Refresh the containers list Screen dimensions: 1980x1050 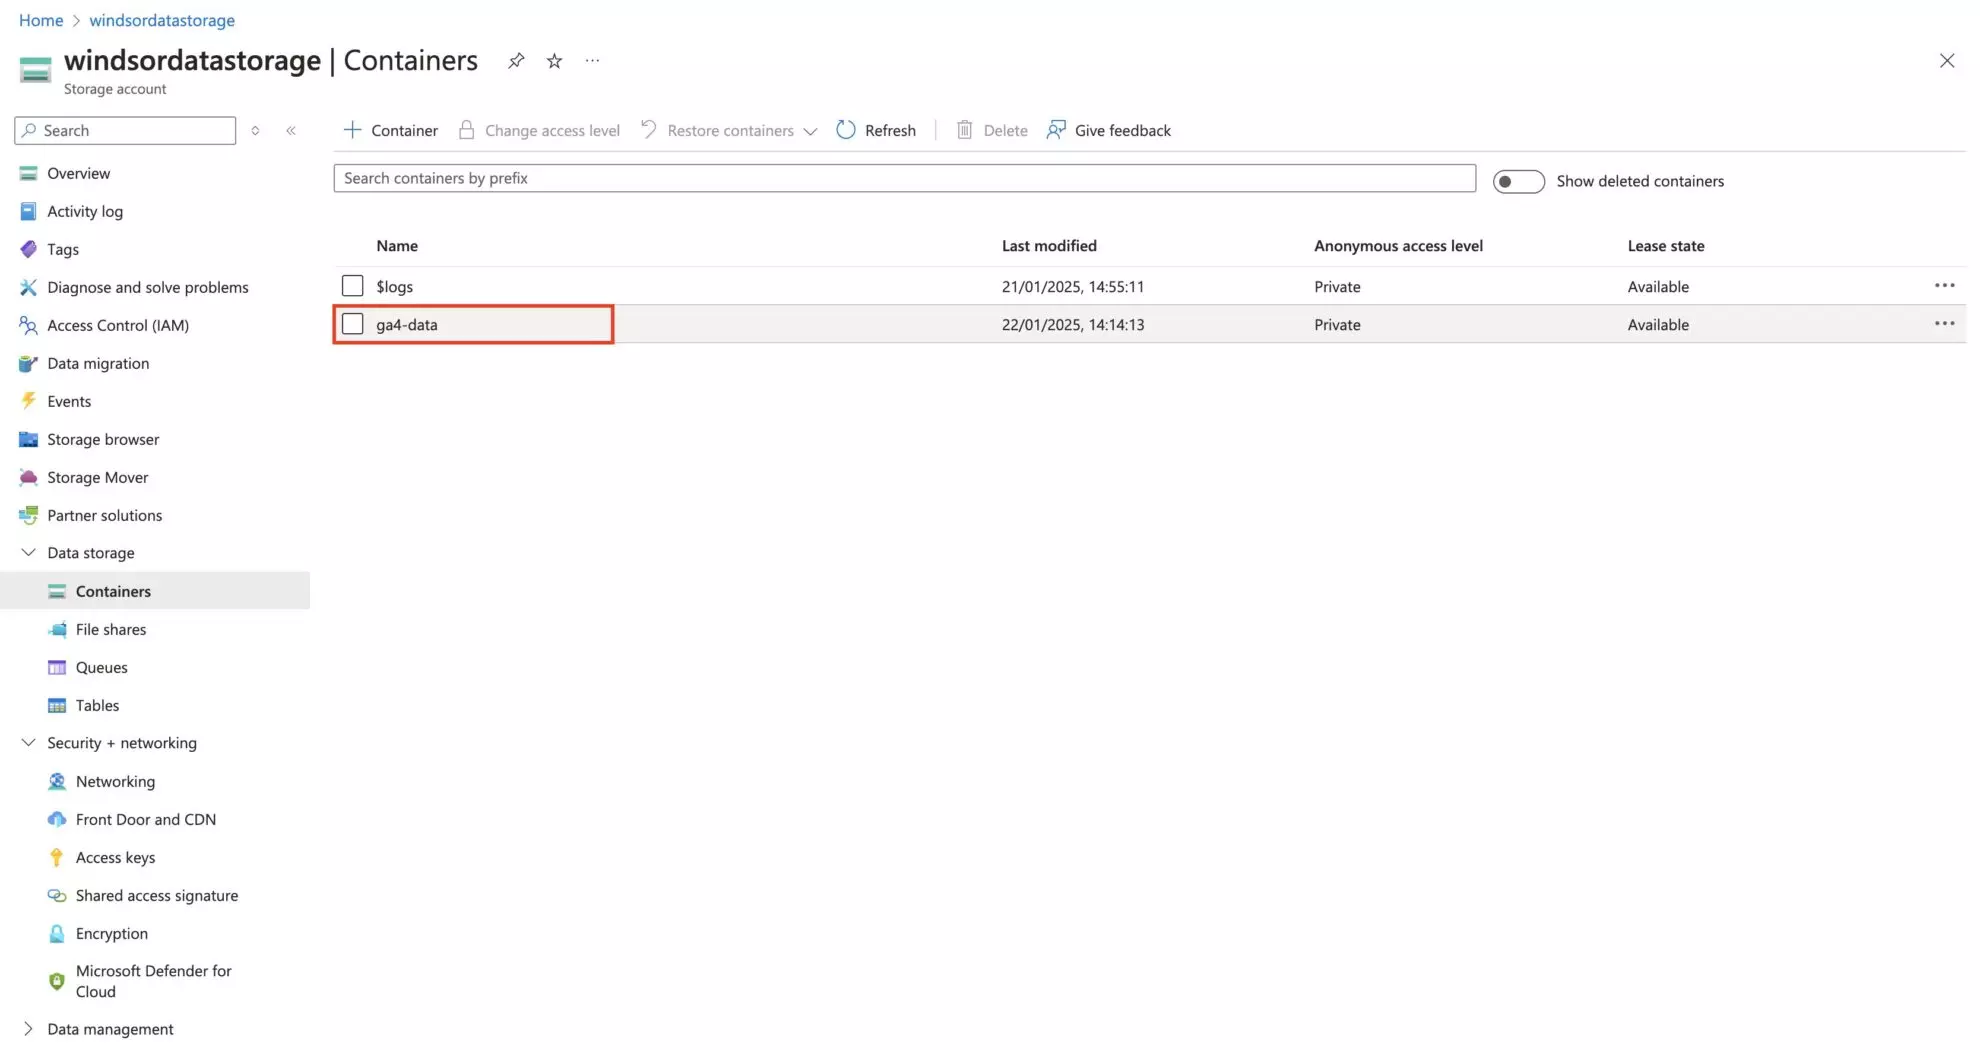point(876,130)
